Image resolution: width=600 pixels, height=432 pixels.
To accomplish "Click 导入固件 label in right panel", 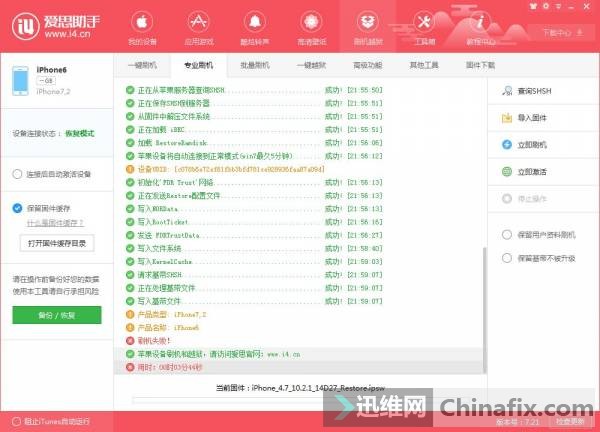I will coord(532,118).
